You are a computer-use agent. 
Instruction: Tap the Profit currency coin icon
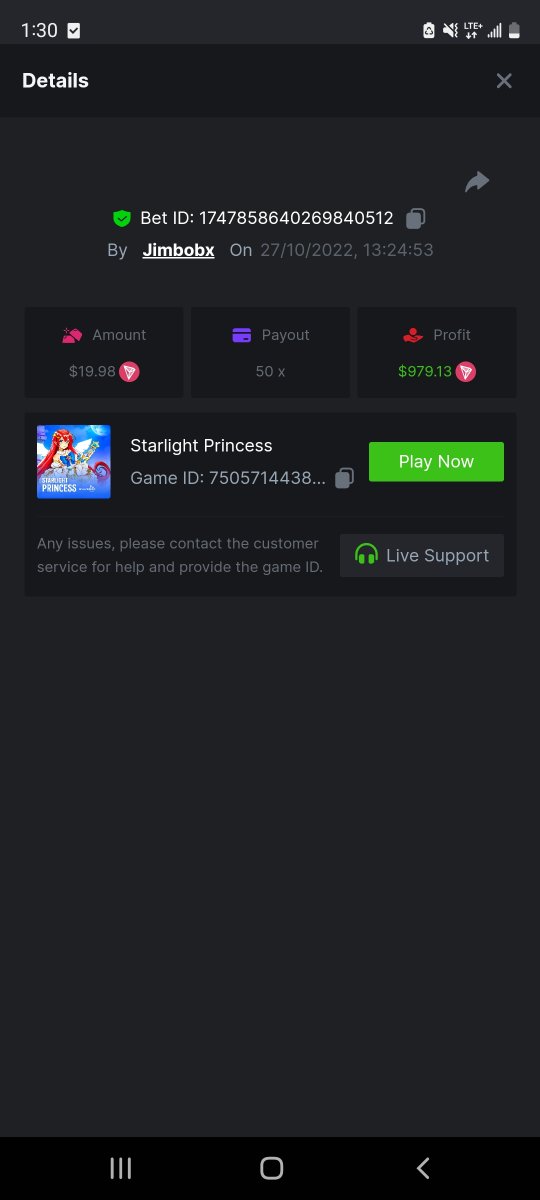466,372
